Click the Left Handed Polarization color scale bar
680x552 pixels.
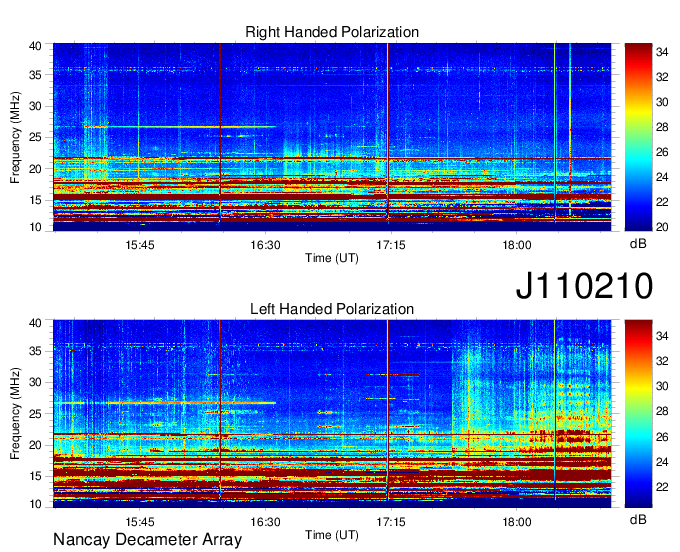tap(638, 414)
